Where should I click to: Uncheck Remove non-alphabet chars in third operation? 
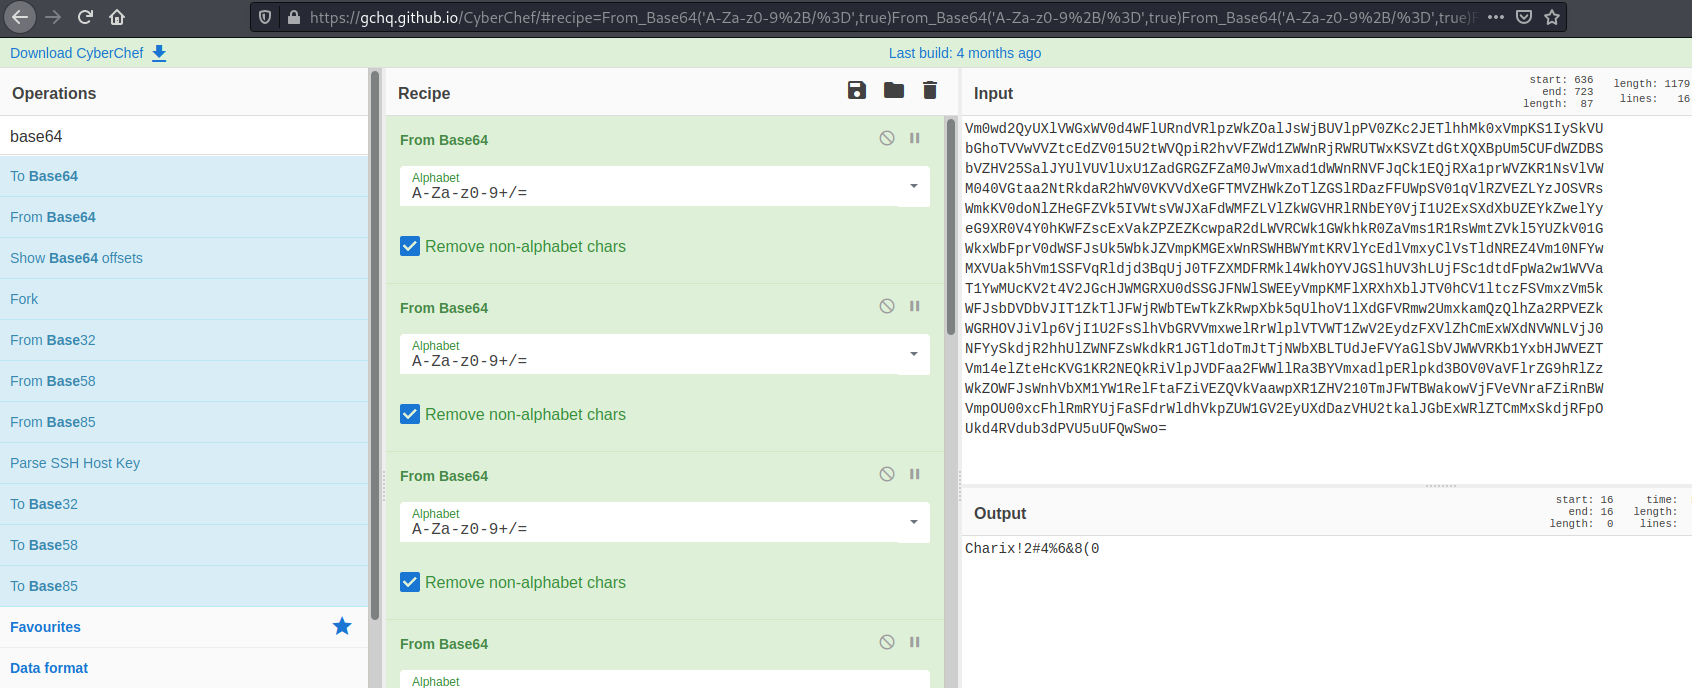click(410, 582)
